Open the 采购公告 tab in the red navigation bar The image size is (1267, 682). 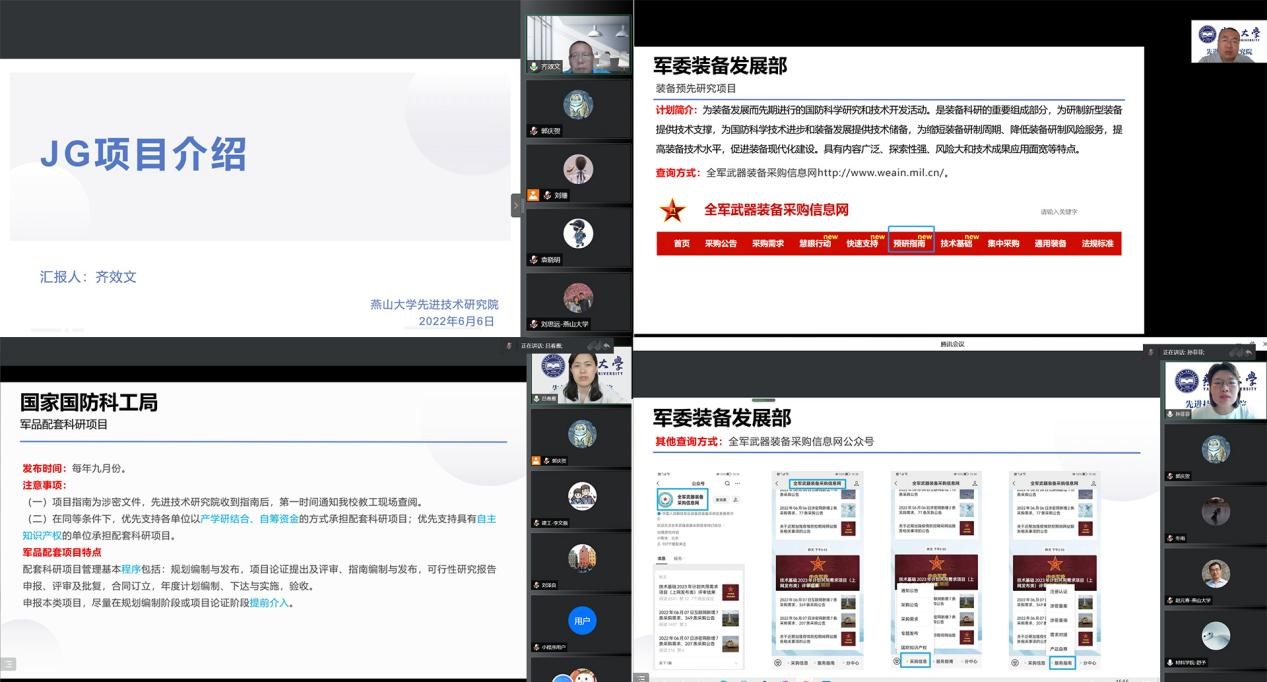click(x=720, y=243)
